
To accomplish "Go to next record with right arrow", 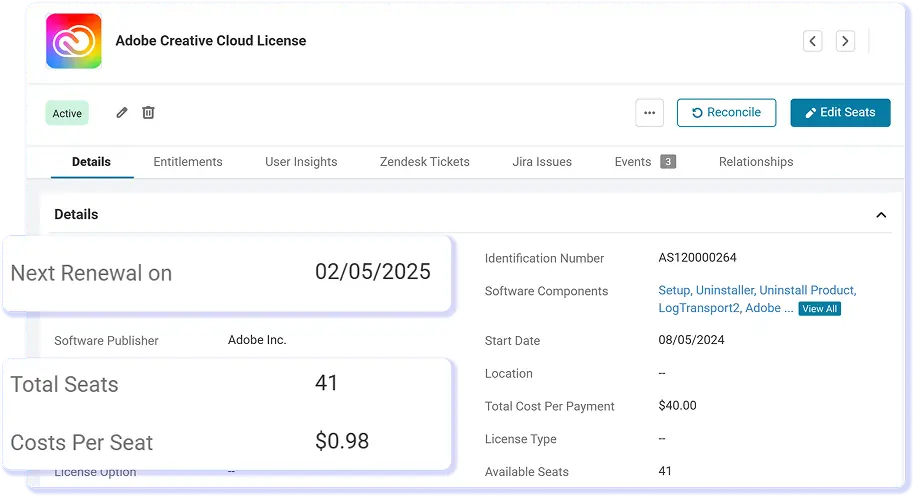I will coord(845,41).
